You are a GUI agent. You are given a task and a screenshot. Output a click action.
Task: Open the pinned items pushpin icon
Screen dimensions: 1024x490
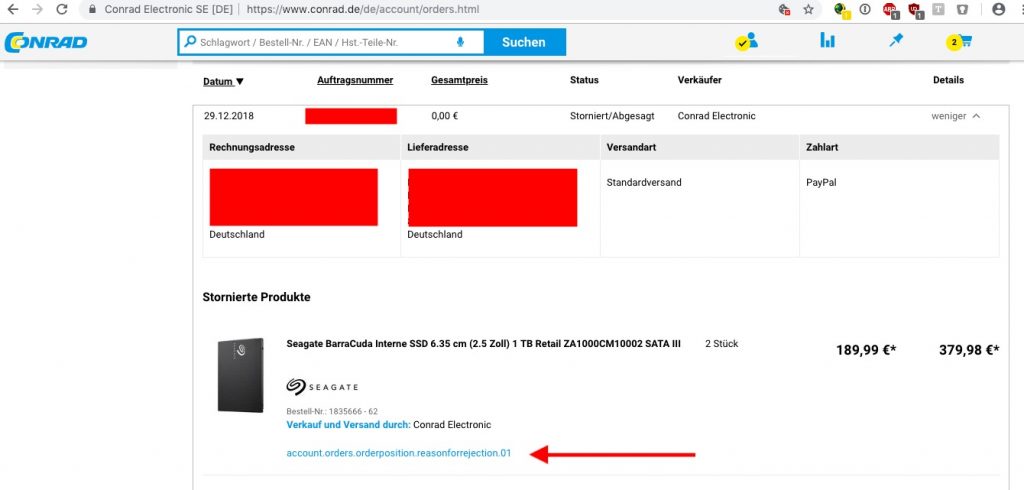[x=896, y=41]
